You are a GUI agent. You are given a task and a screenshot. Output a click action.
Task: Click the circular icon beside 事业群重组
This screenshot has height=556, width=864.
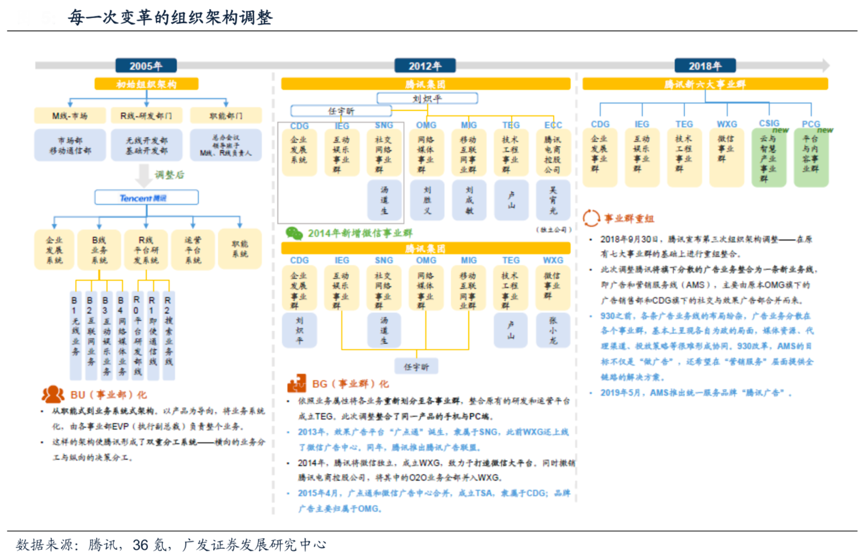(x=592, y=217)
